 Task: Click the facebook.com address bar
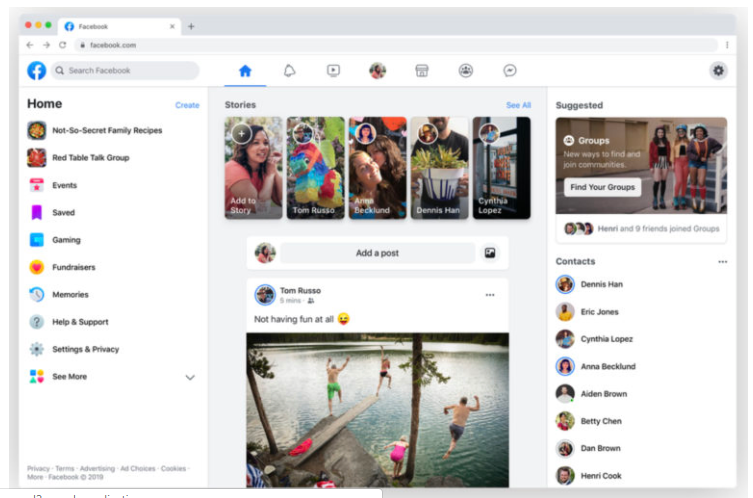click(x=396, y=45)
